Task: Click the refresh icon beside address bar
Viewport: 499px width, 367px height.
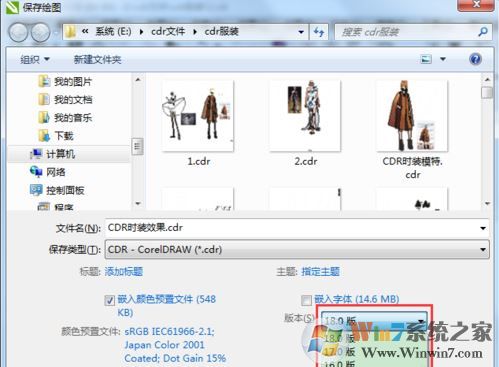Action: pyautogui.click(x=319, y=32)
